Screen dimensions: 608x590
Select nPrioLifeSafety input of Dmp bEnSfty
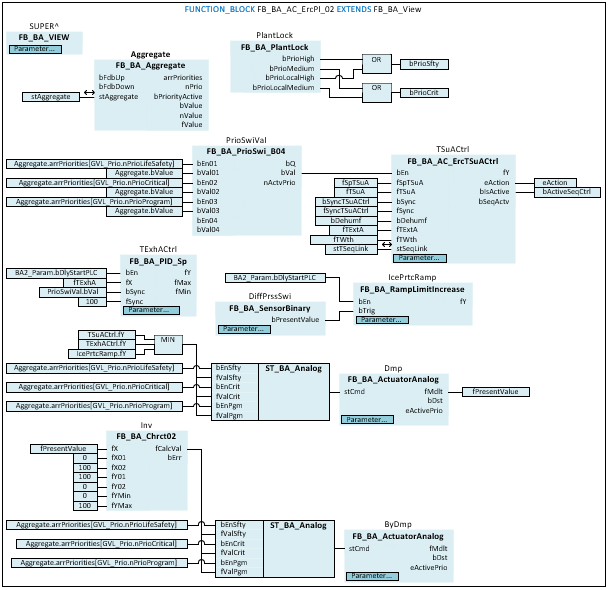click(x=94, y=368)
